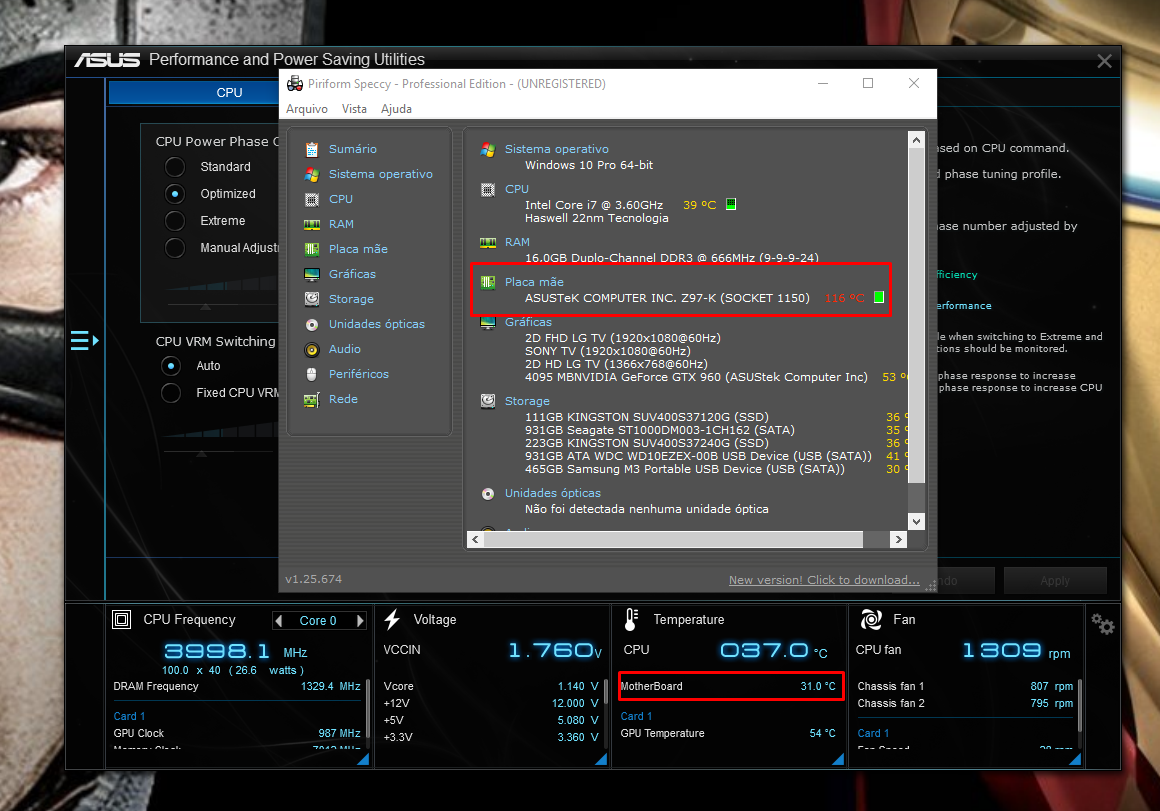Click the Speccy vertical scrollbar thumb
The width and height of the screenshot is (1160, 811).
pos(917,315)
